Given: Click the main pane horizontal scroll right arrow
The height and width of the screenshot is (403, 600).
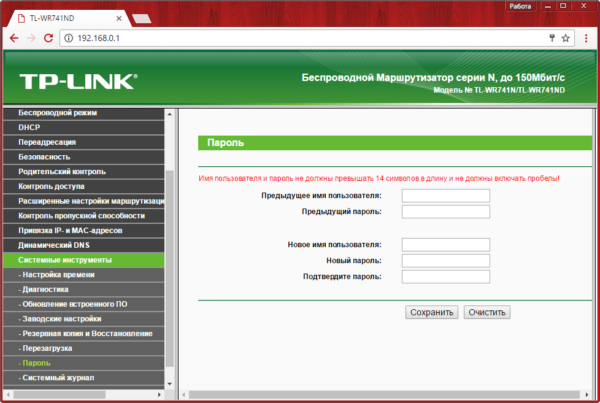Looking at the screenshot, I should click(587, 395).
